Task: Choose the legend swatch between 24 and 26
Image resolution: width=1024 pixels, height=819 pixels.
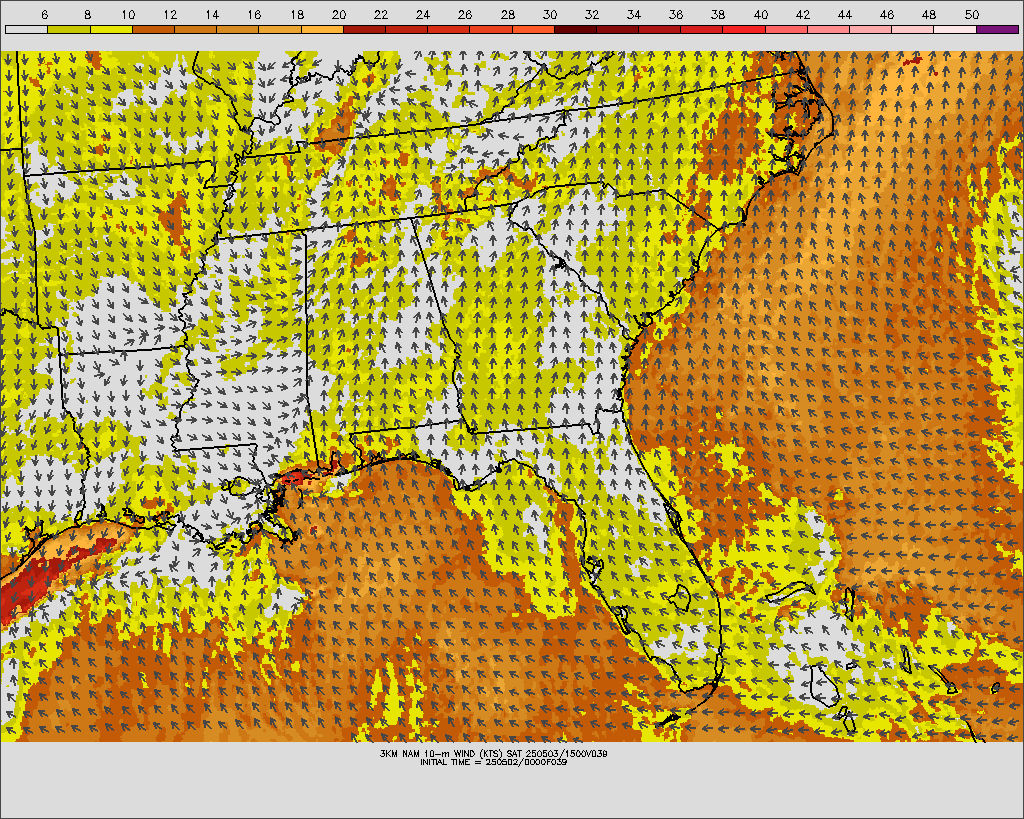Action: coord(449,29)
